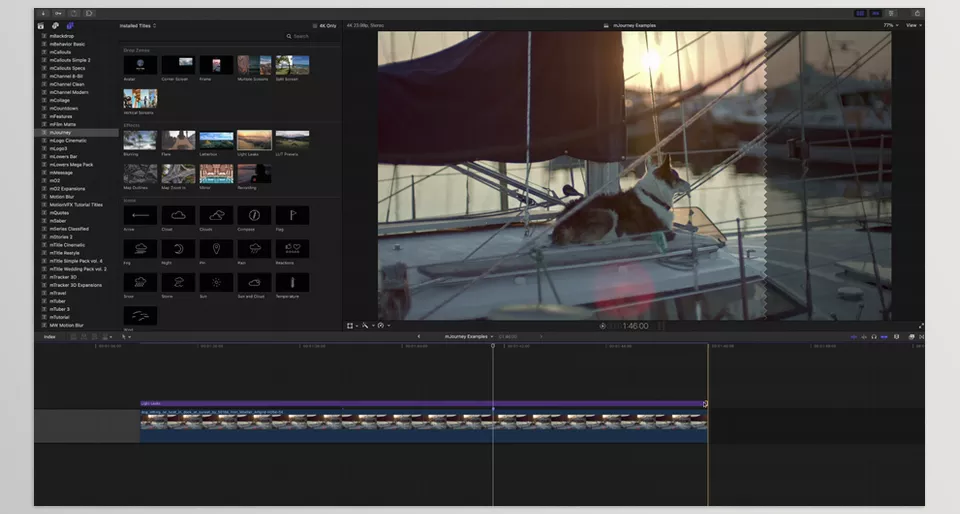Go back in timeline history arrow
The image size is (960, 514).
[x=419, y=337]
